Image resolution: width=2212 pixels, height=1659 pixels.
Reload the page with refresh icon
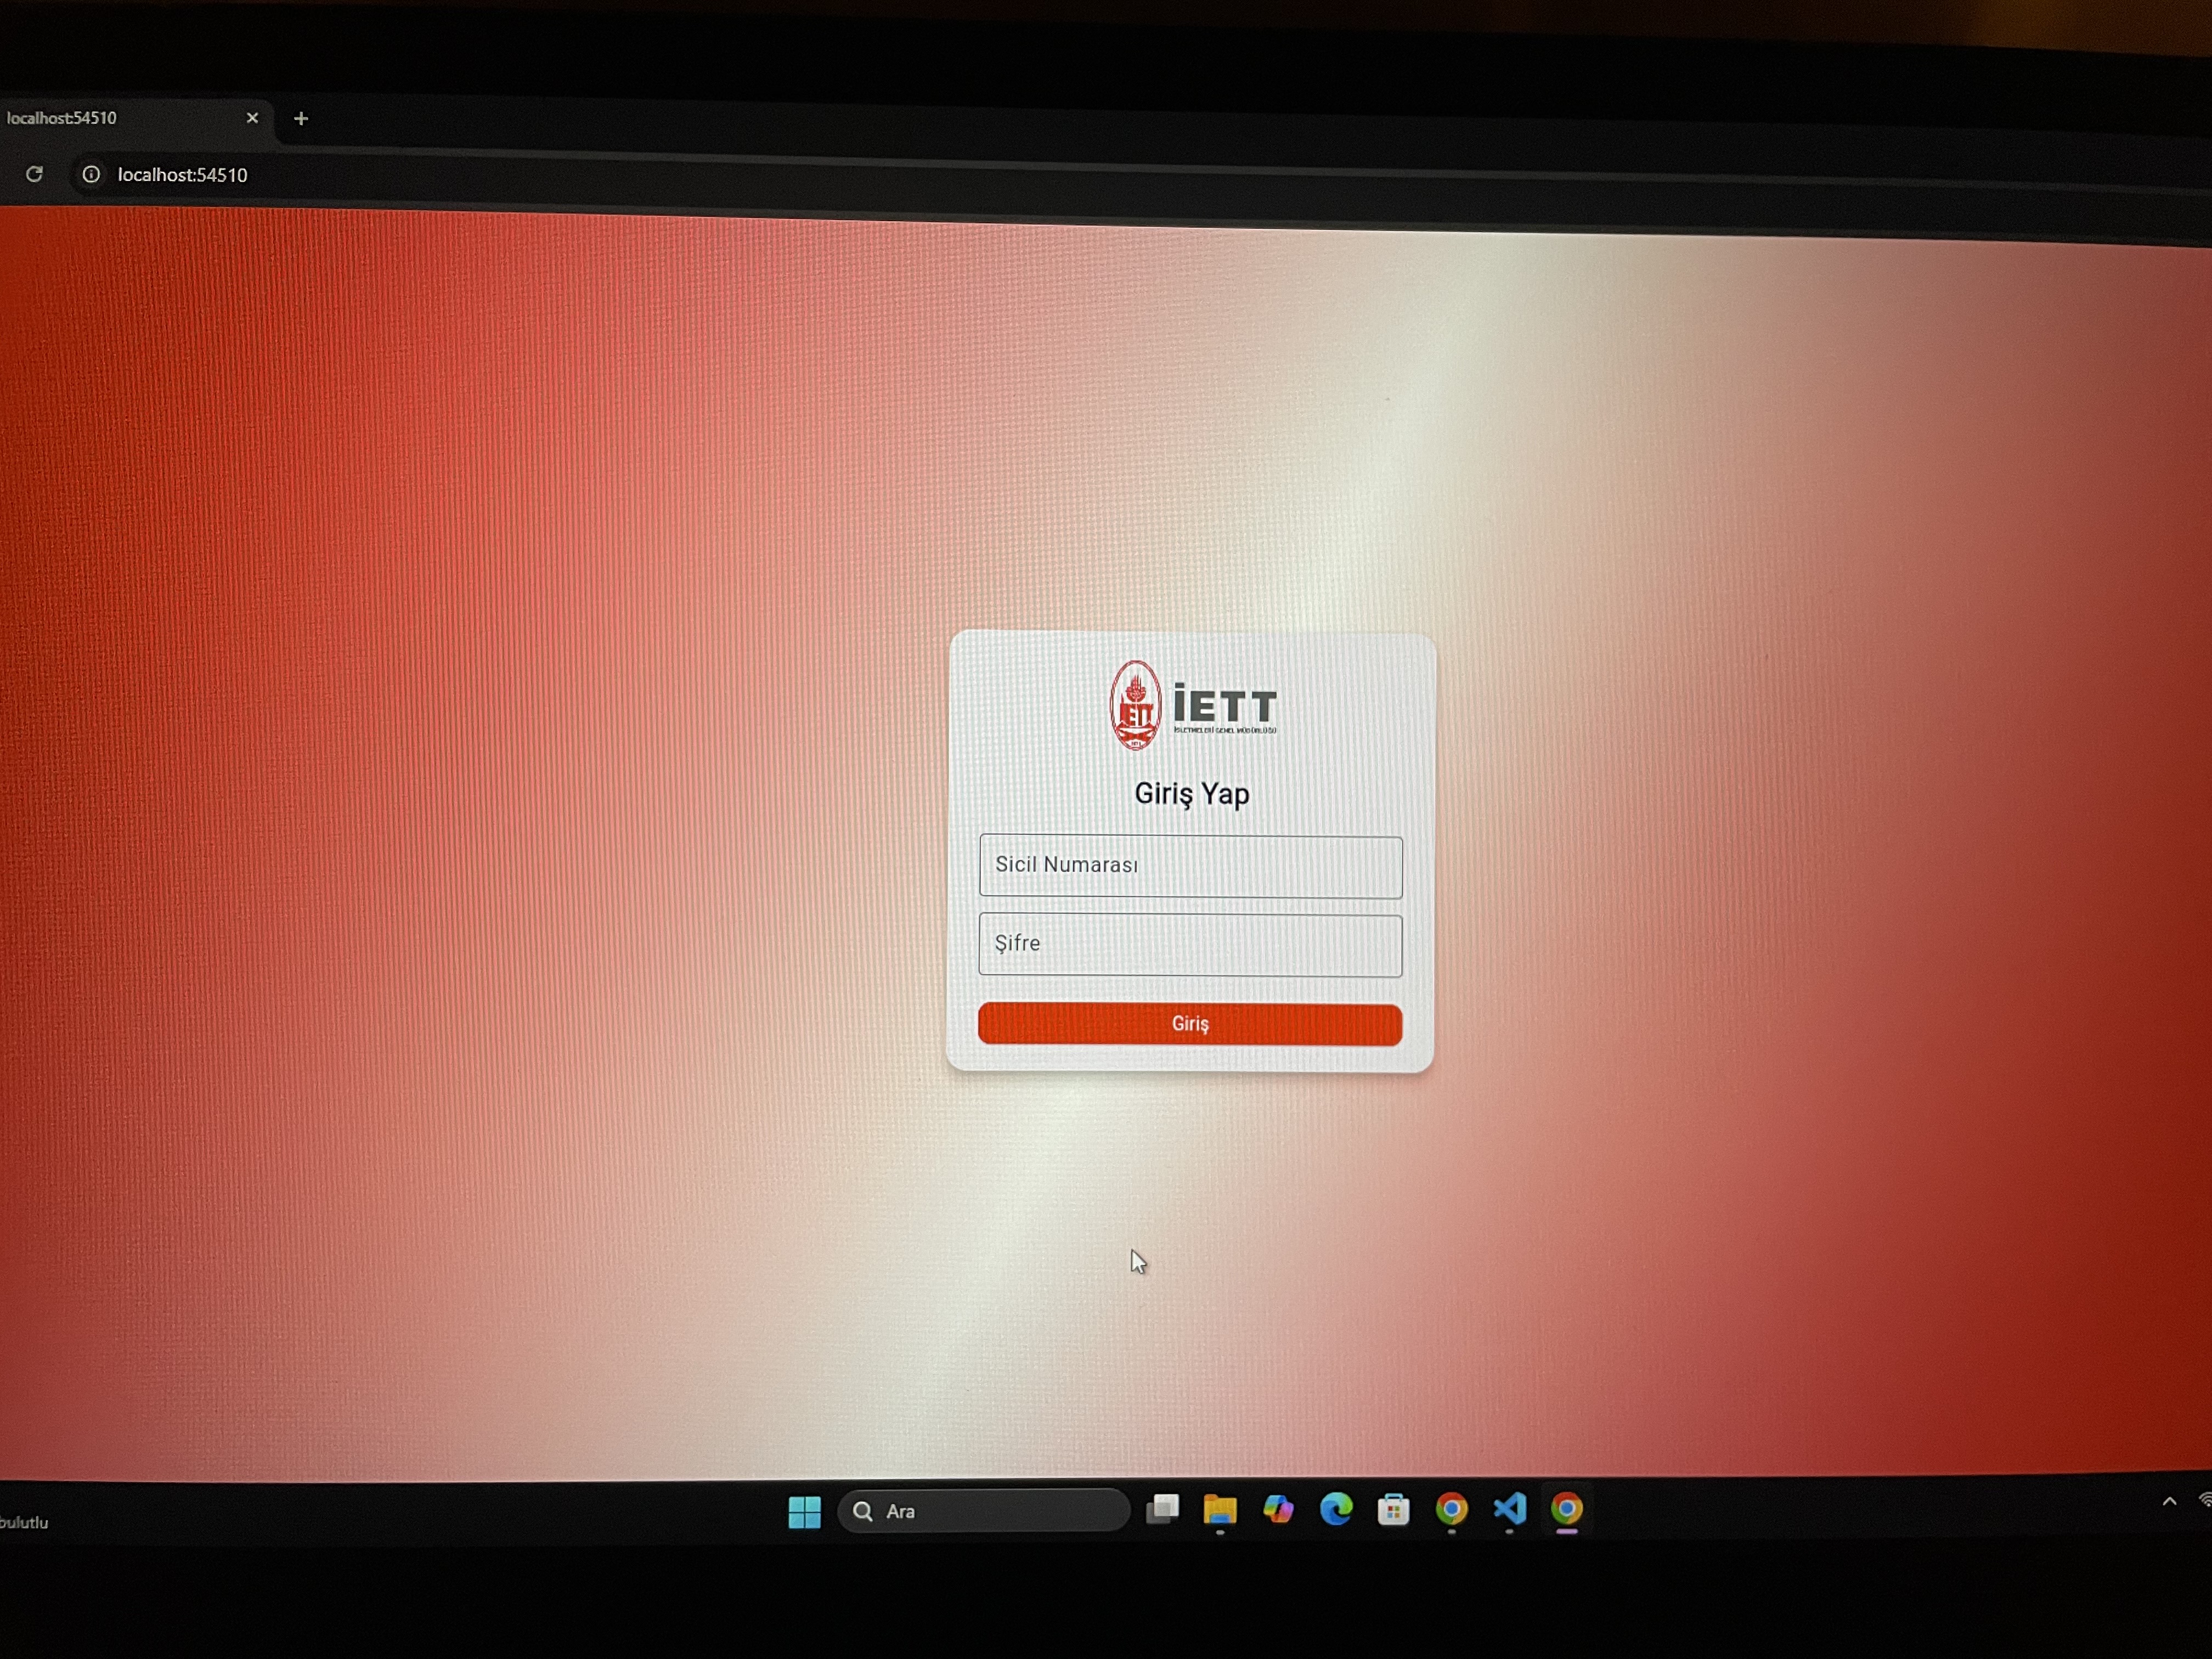(34, 174)
